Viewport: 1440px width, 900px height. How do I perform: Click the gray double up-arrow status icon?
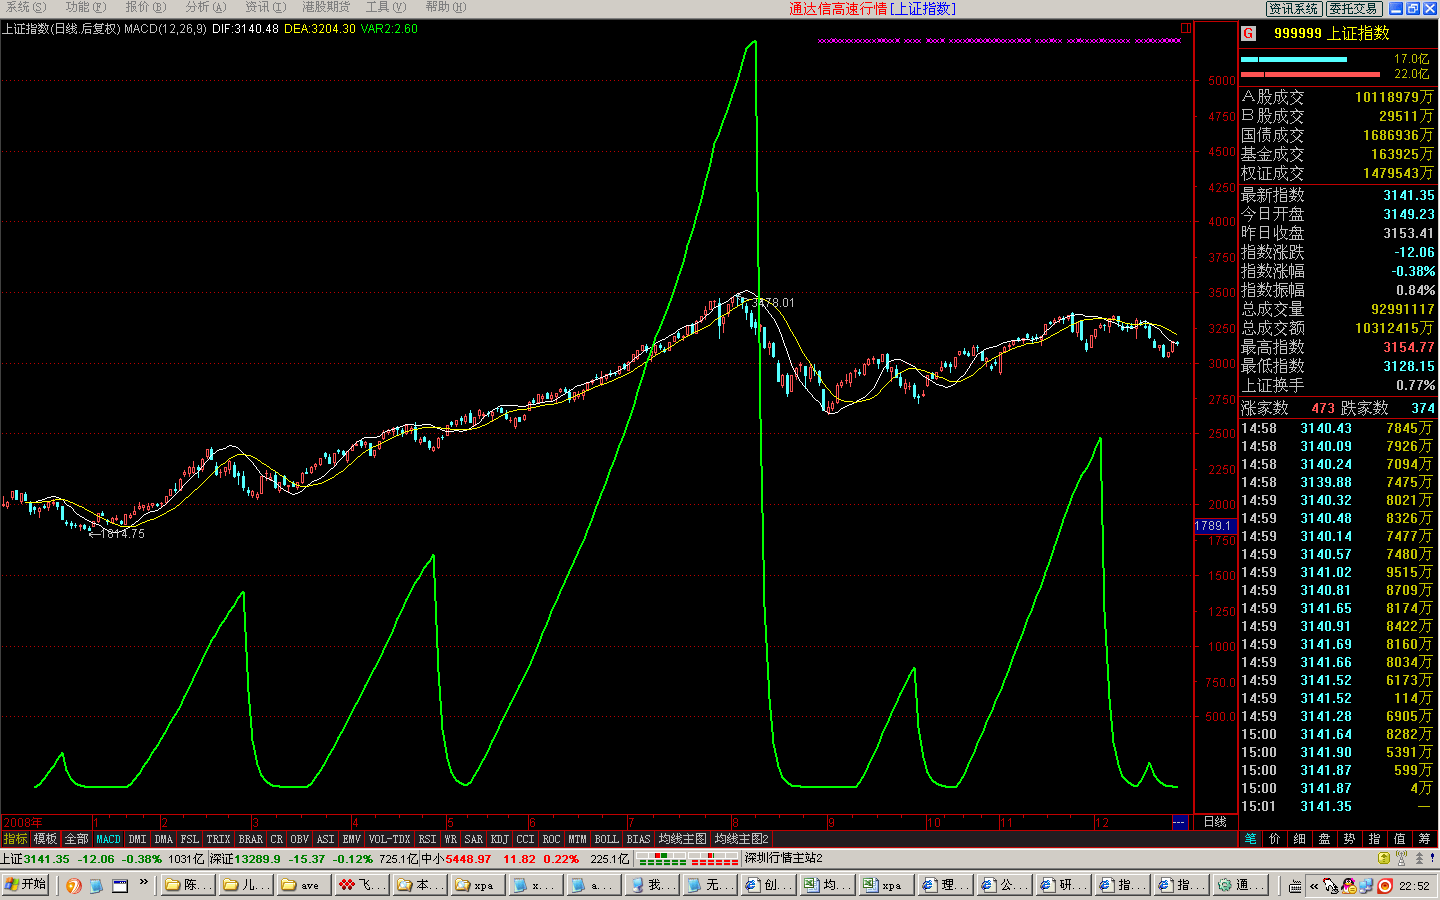(x=1419, y=858)
